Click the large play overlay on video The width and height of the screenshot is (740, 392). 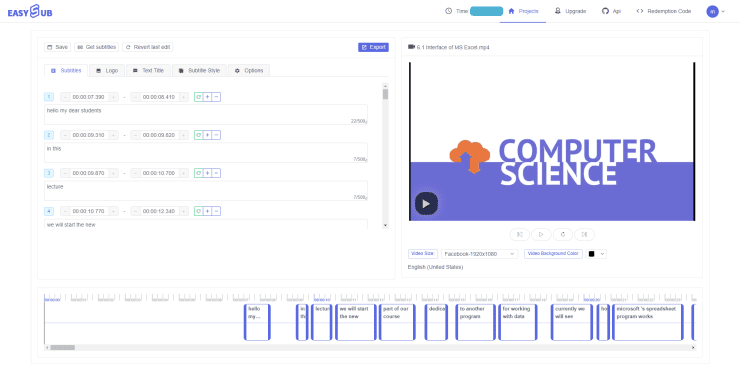click(426, 204)
